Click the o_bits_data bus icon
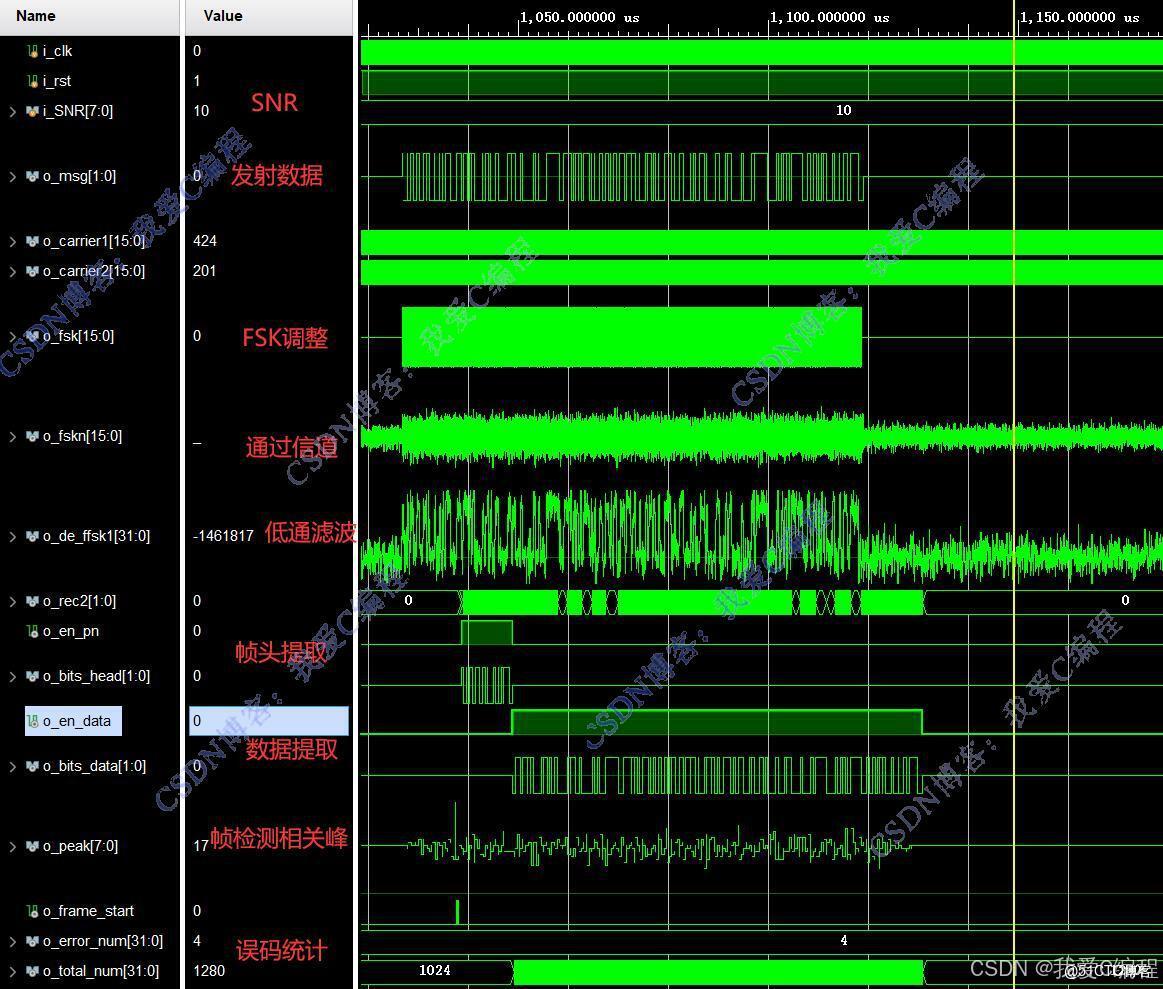1163x989 pixels. pos(33,766)
